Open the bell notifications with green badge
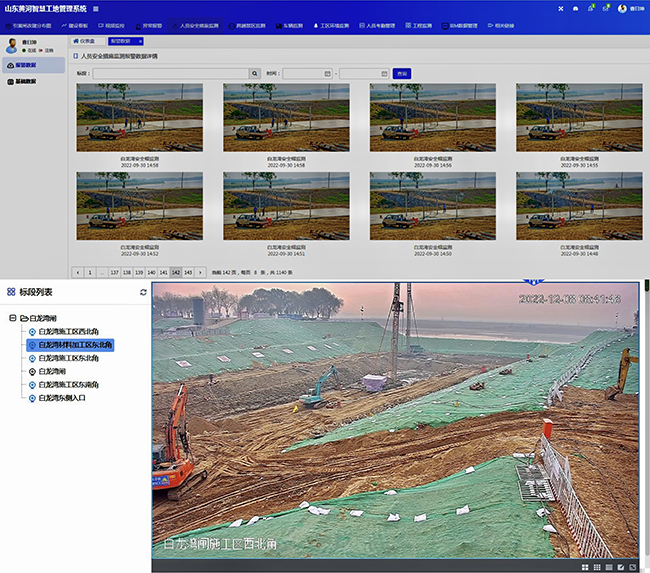 [x=591, y=8]
